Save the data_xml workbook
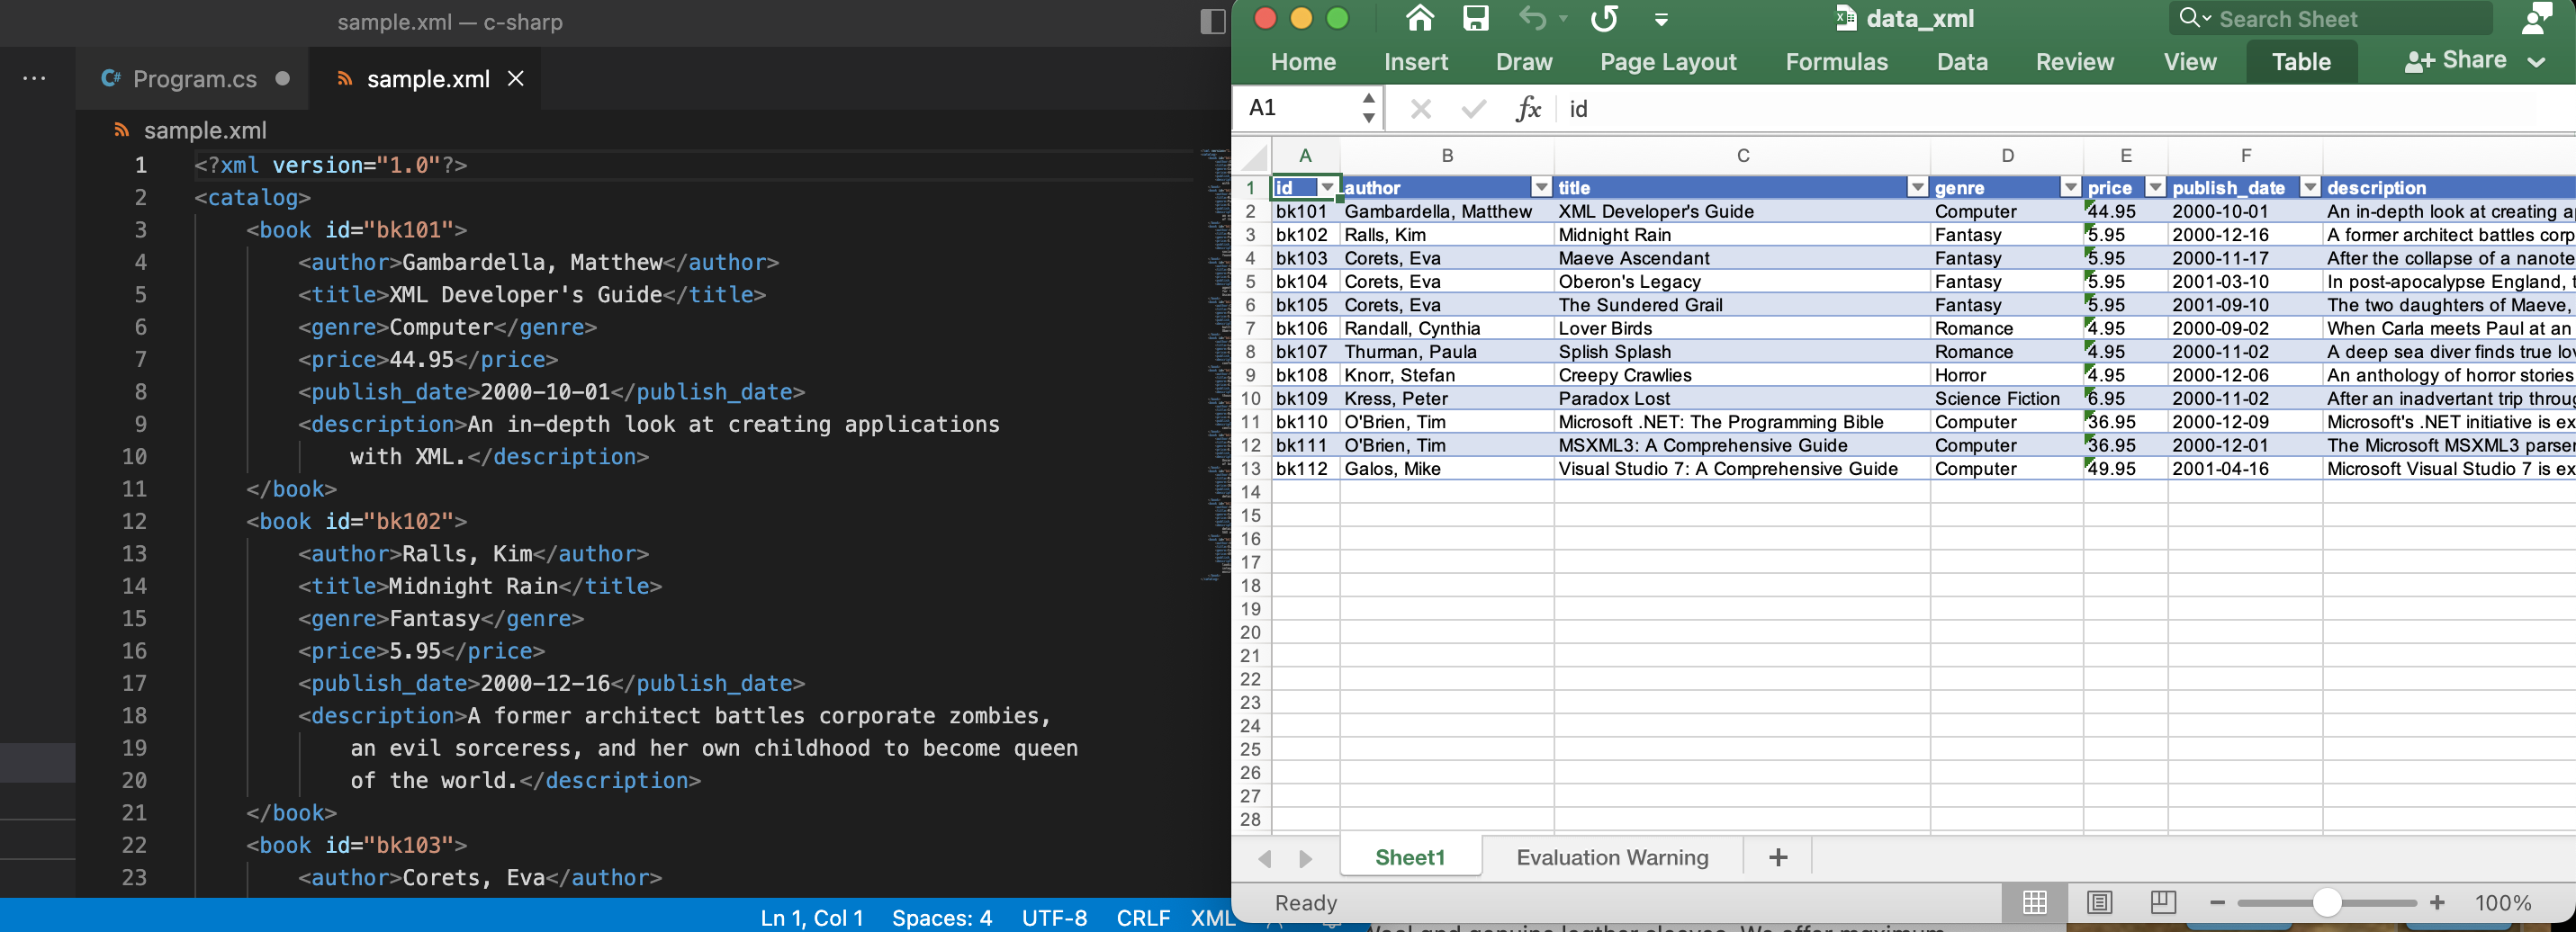The image size is (2576, 932). [1476, 18]
